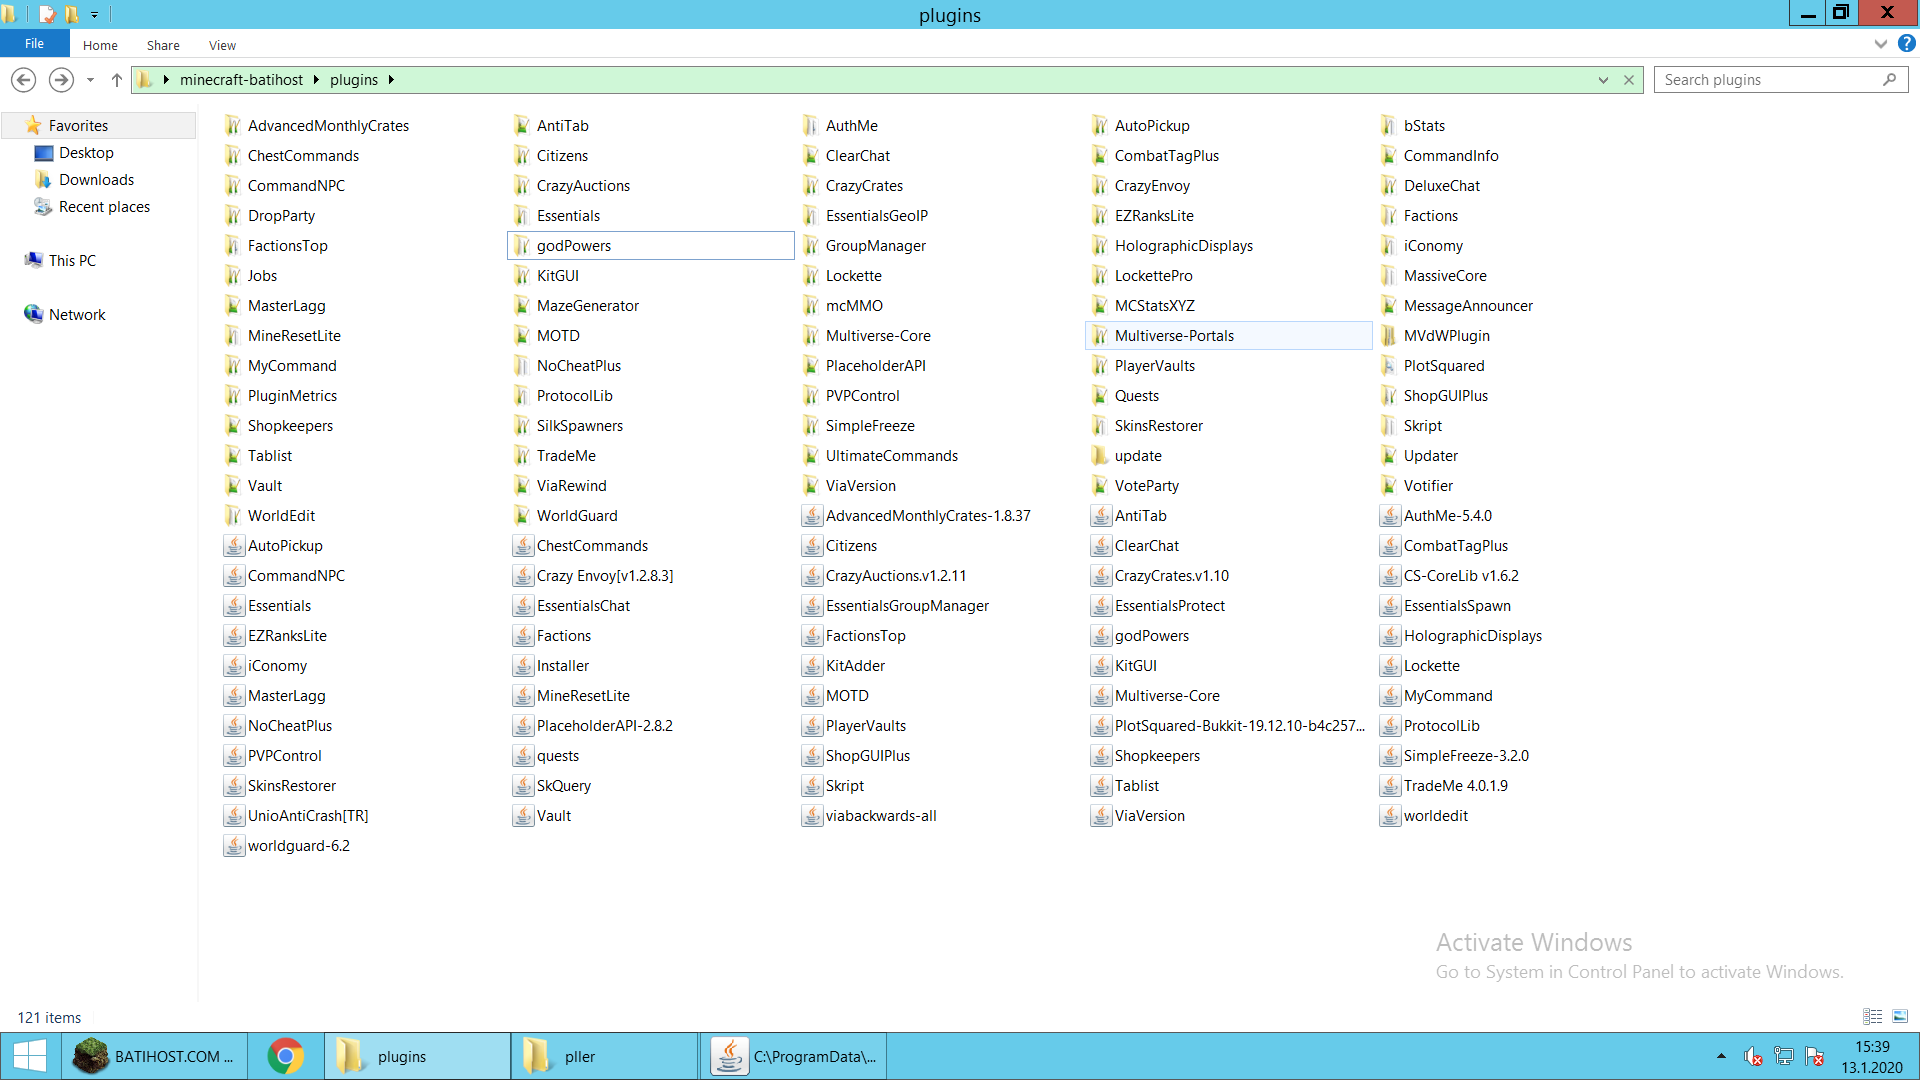Screen dimensions: 1920x1080
Task: Open Chrome from the taskbar
Action: tap(285, 1056)
